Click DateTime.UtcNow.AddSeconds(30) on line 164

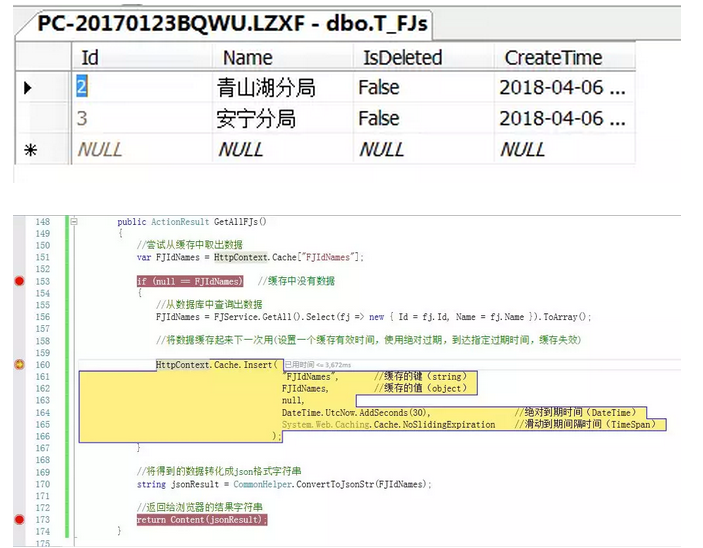pyautogui.click(x=356, y=413)
